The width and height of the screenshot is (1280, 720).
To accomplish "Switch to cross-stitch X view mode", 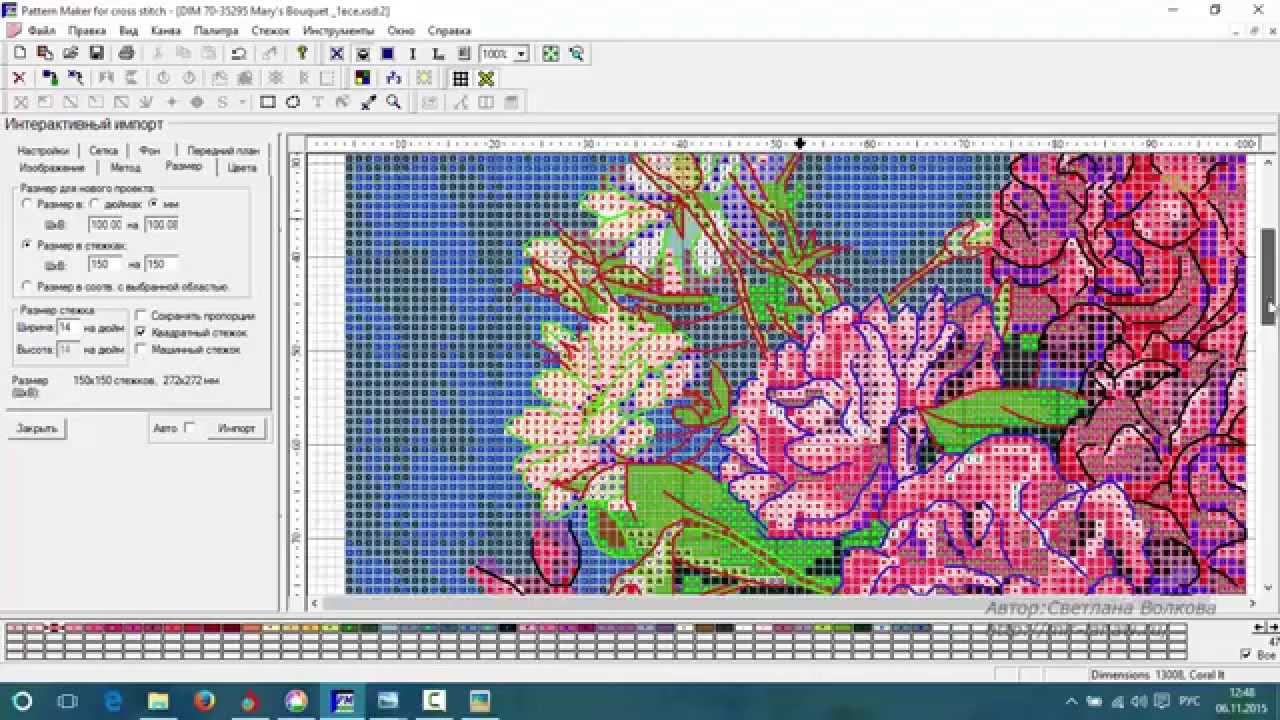I will [337, 53].
